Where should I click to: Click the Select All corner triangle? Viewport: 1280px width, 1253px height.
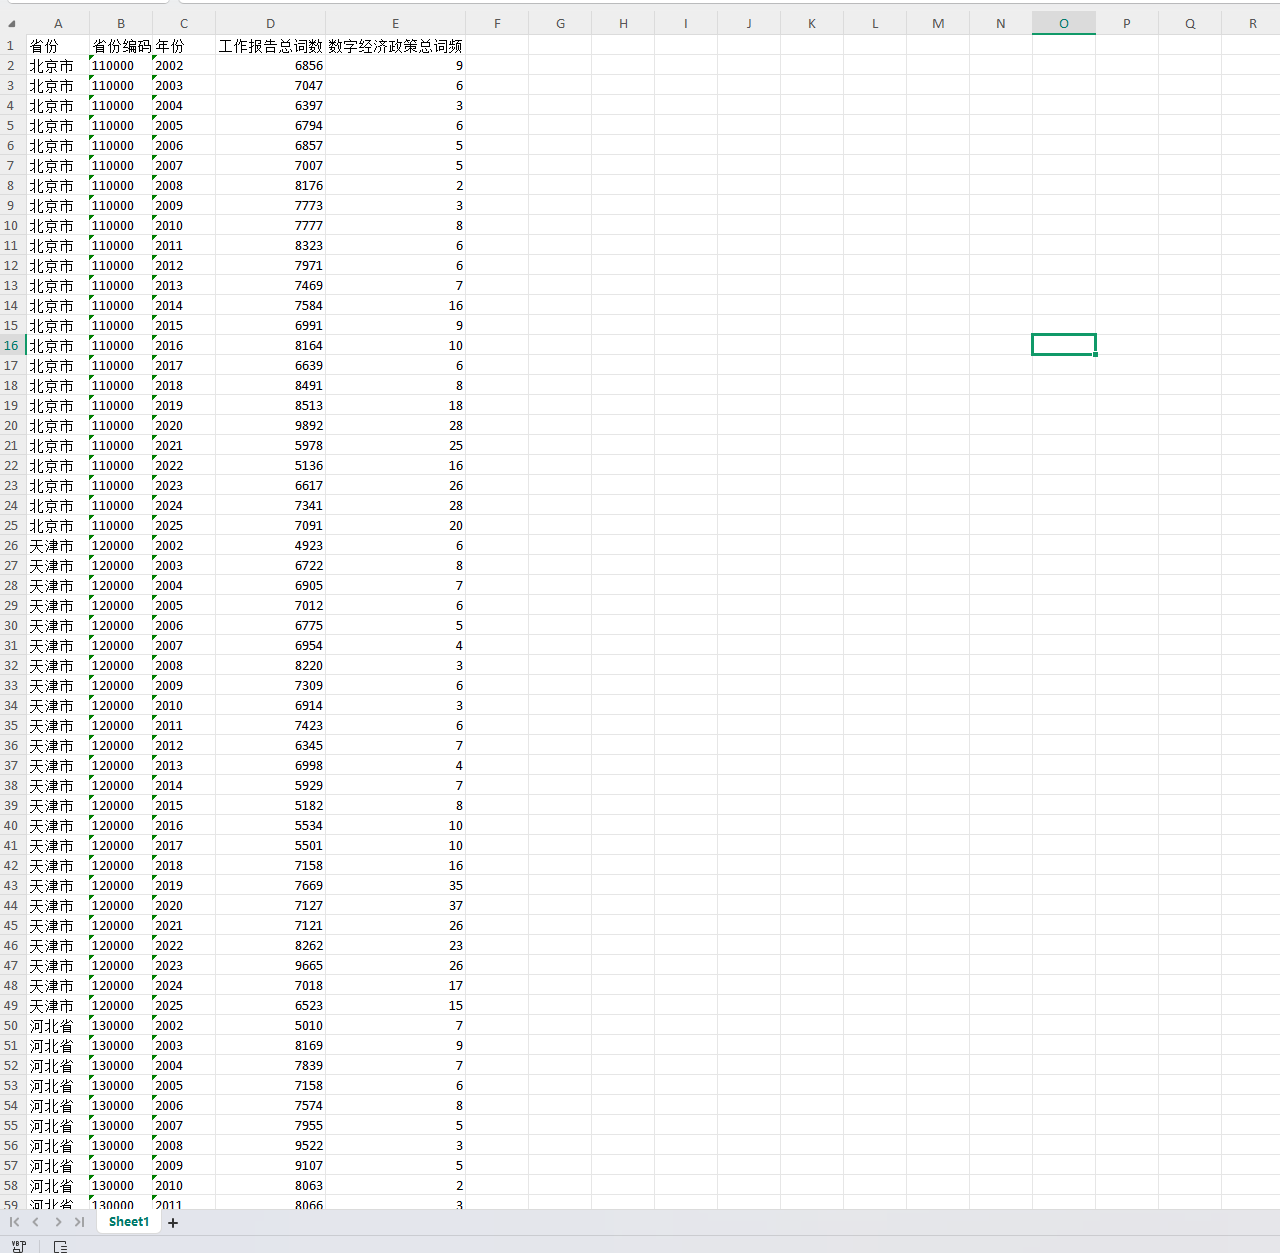point(12,23)
